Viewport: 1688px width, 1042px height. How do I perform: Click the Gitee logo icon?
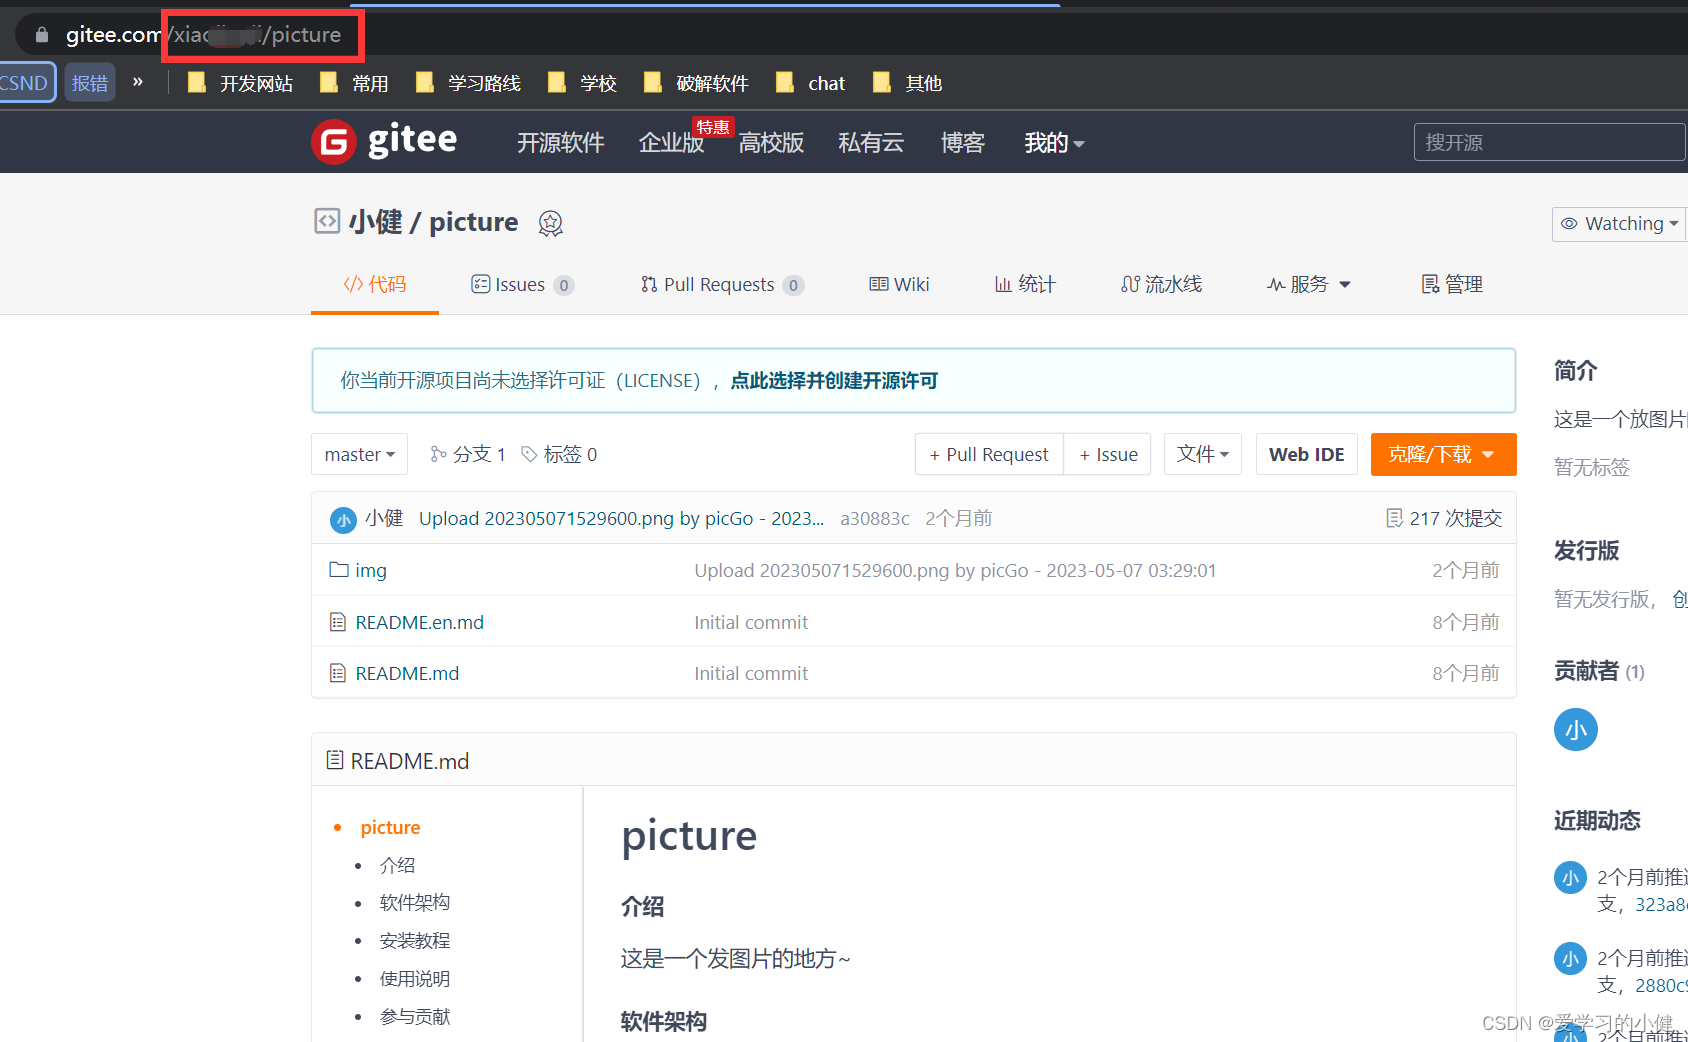(x=332, y=141)
